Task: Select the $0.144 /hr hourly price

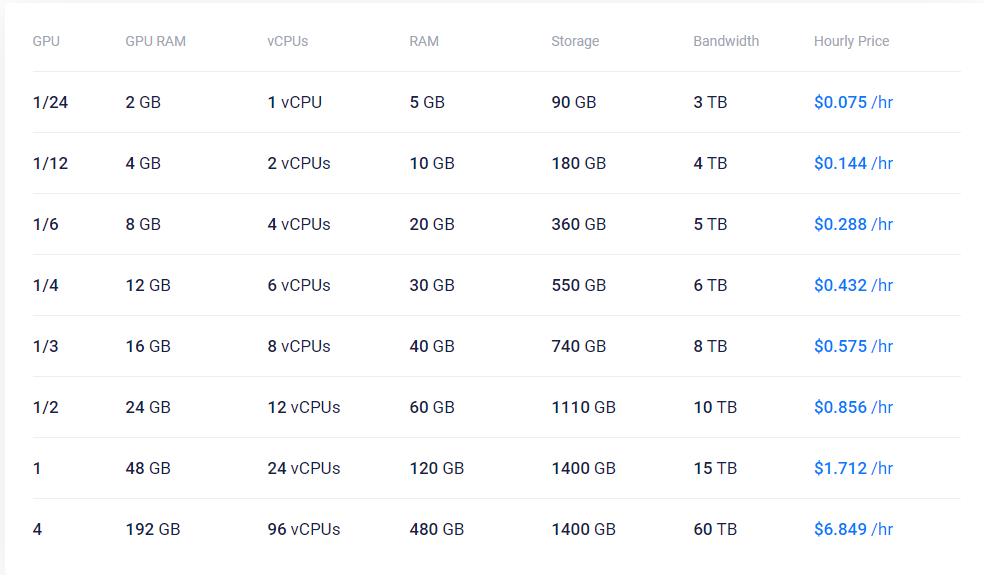Action: pos(853,163)
